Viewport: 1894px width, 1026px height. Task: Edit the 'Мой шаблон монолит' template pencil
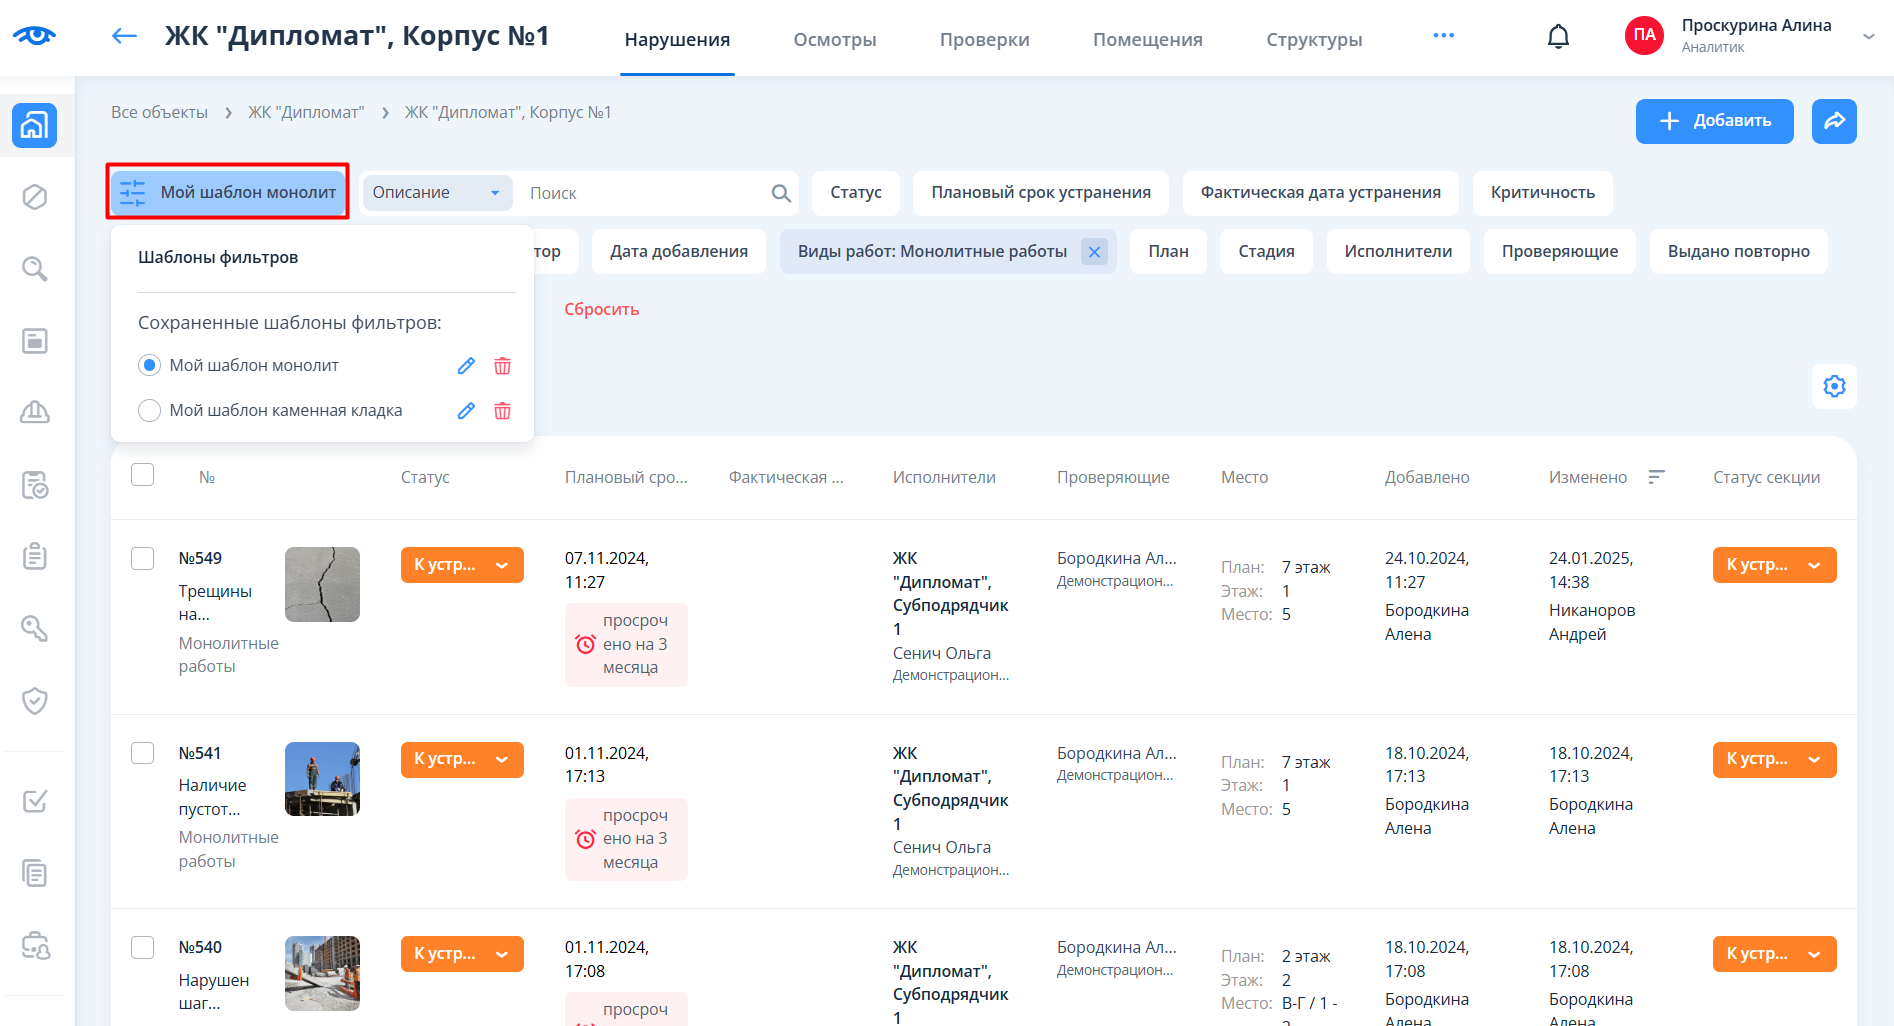coord(466,366)
